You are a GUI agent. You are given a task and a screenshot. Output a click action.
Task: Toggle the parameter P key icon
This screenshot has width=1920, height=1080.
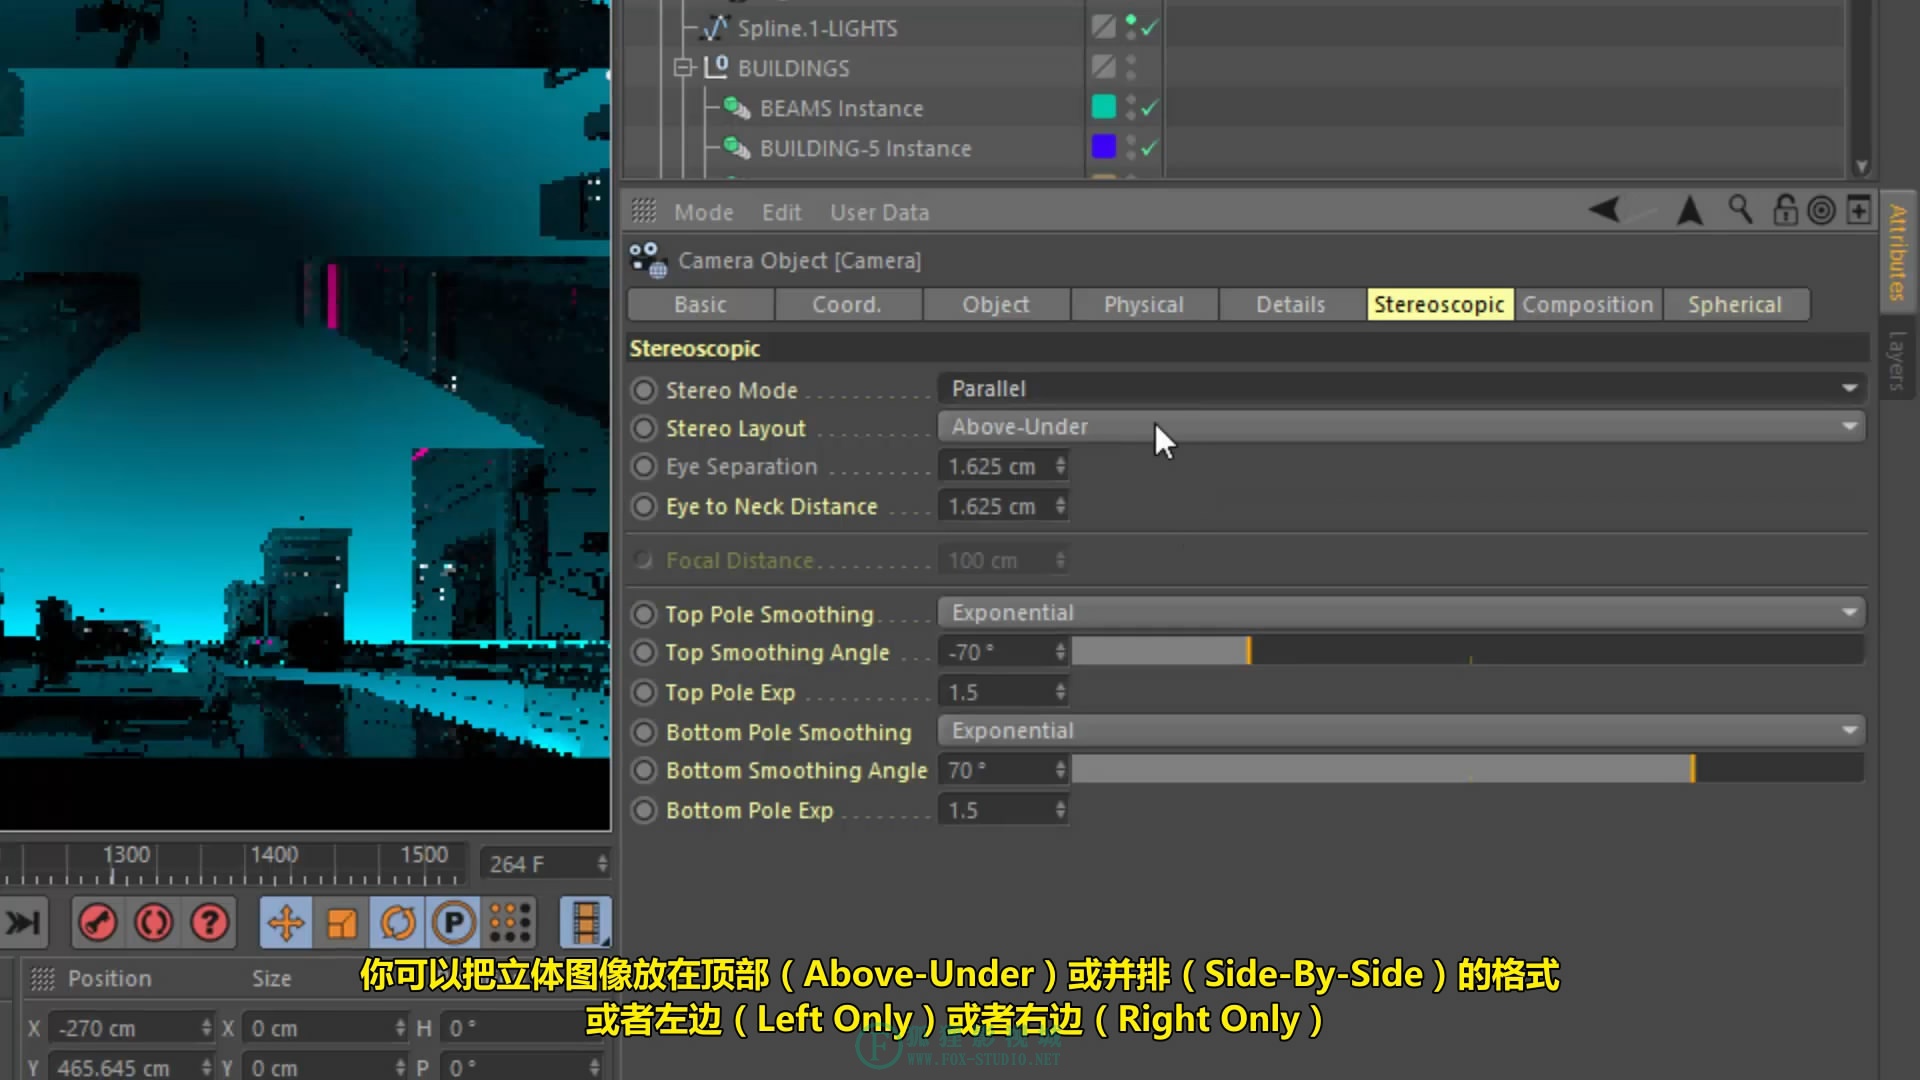click(x=453, y=922)
